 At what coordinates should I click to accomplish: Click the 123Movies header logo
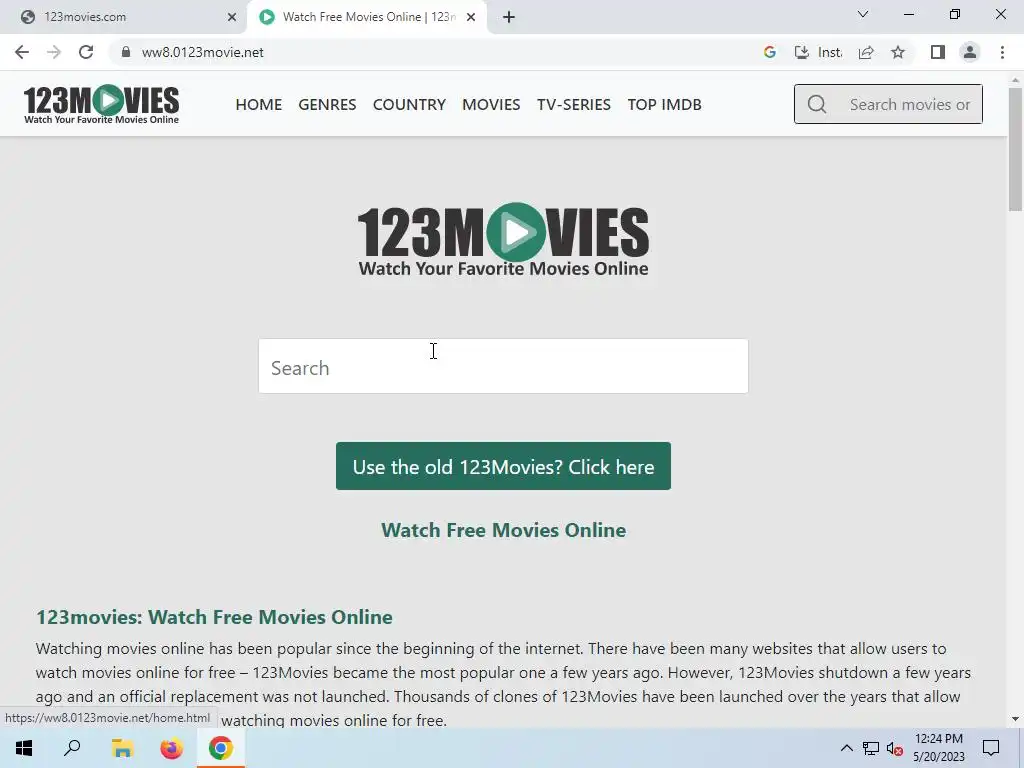(101, 104)
